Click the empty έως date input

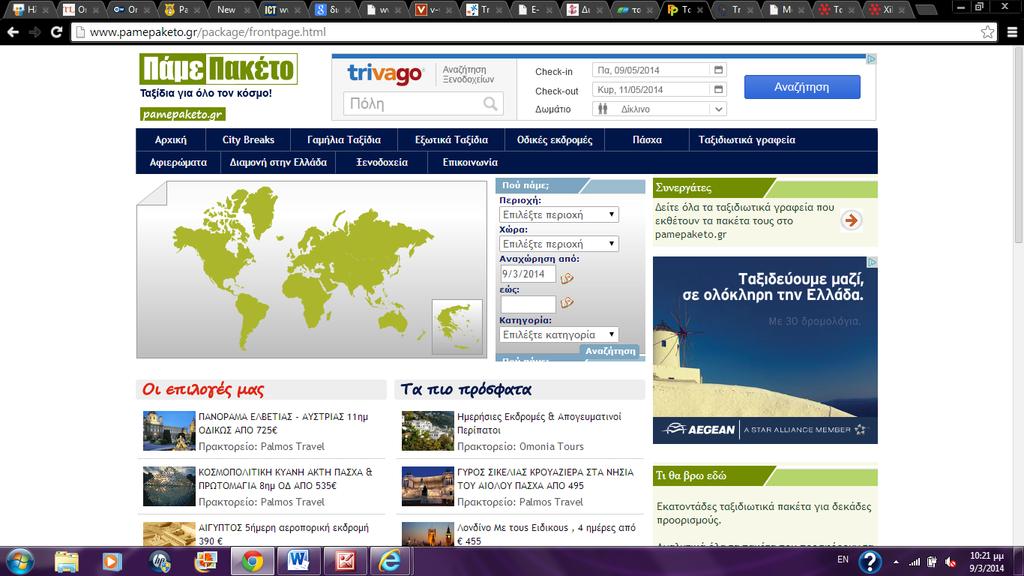(528, 304)
